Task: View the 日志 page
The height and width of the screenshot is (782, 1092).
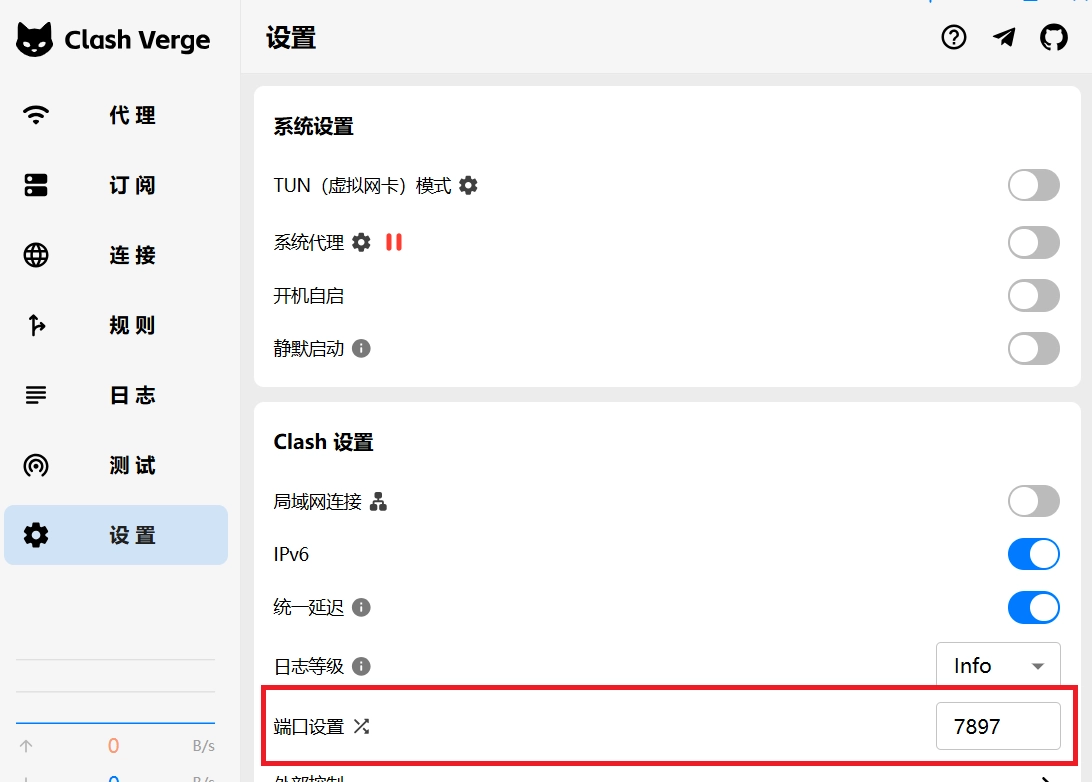Action: tap(116, 395)
